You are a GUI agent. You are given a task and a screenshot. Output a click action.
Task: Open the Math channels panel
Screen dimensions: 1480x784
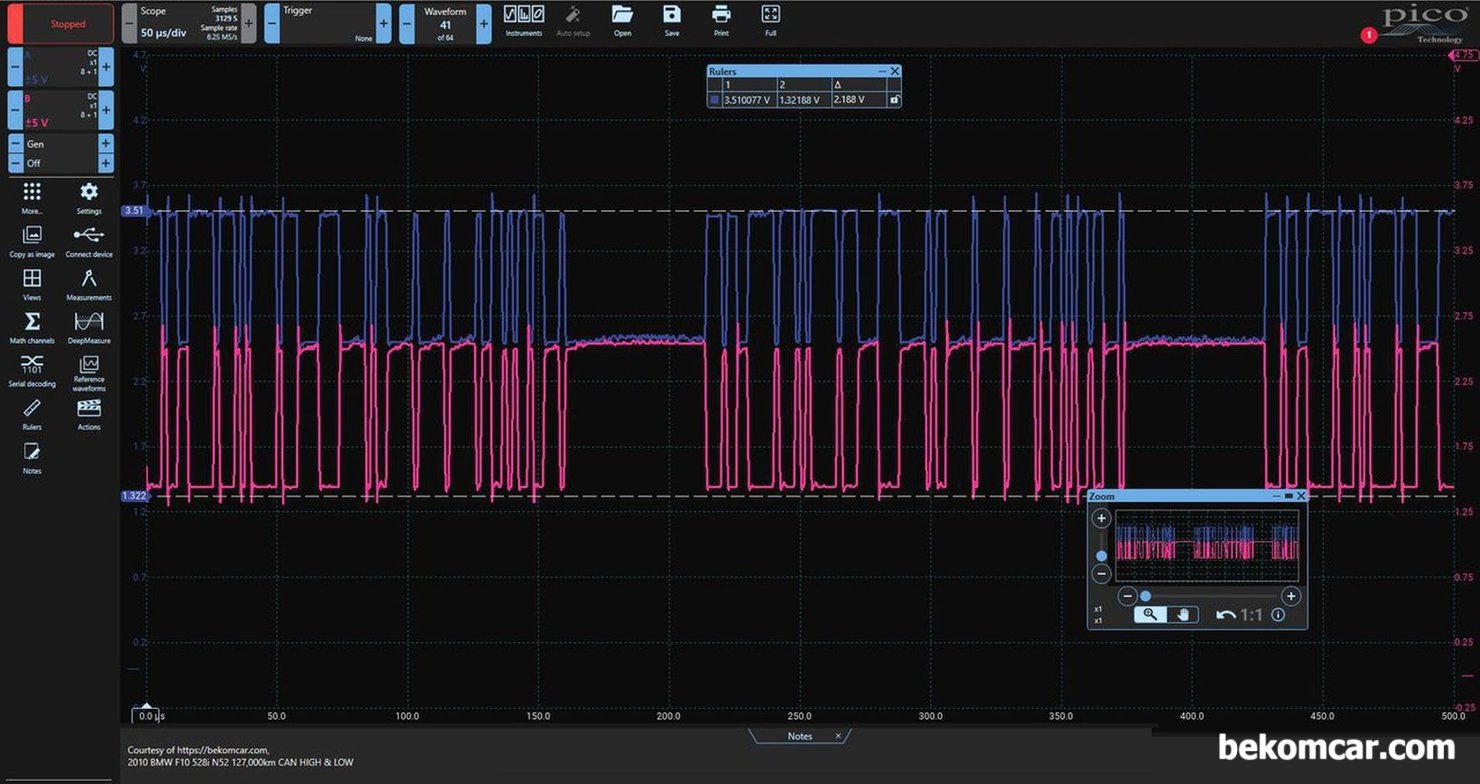click(32, 321)
